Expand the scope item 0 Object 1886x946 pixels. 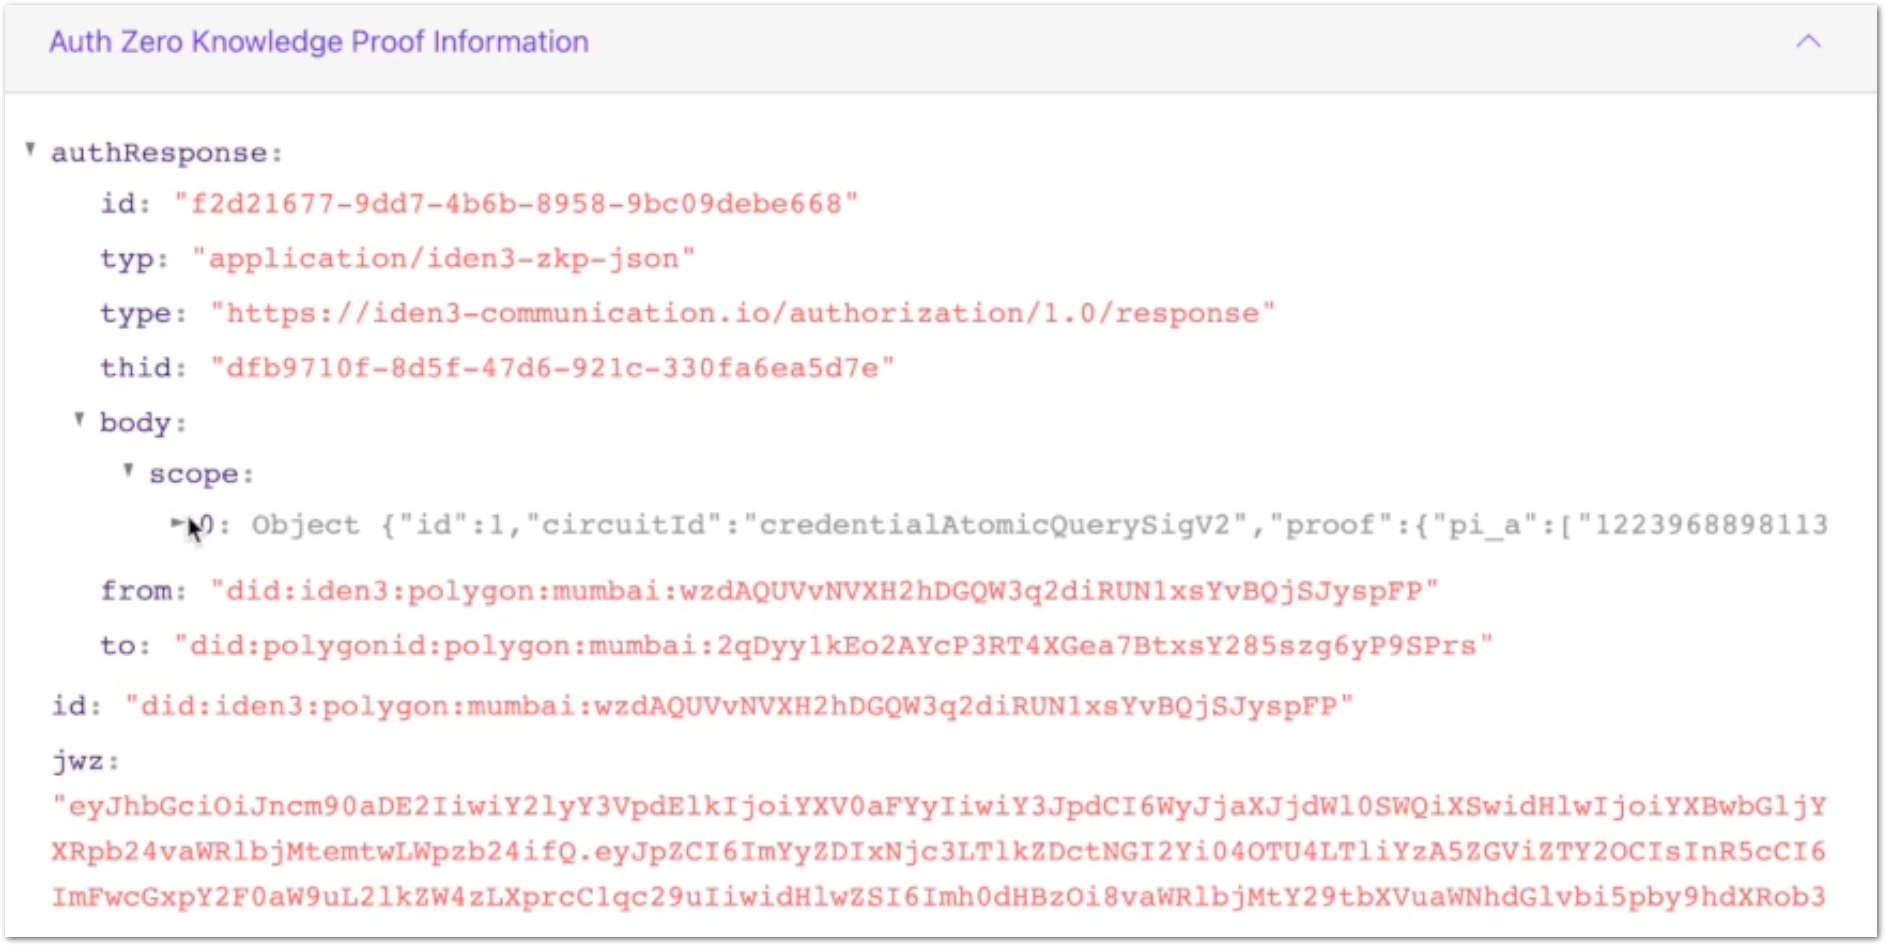click(178, 522)
